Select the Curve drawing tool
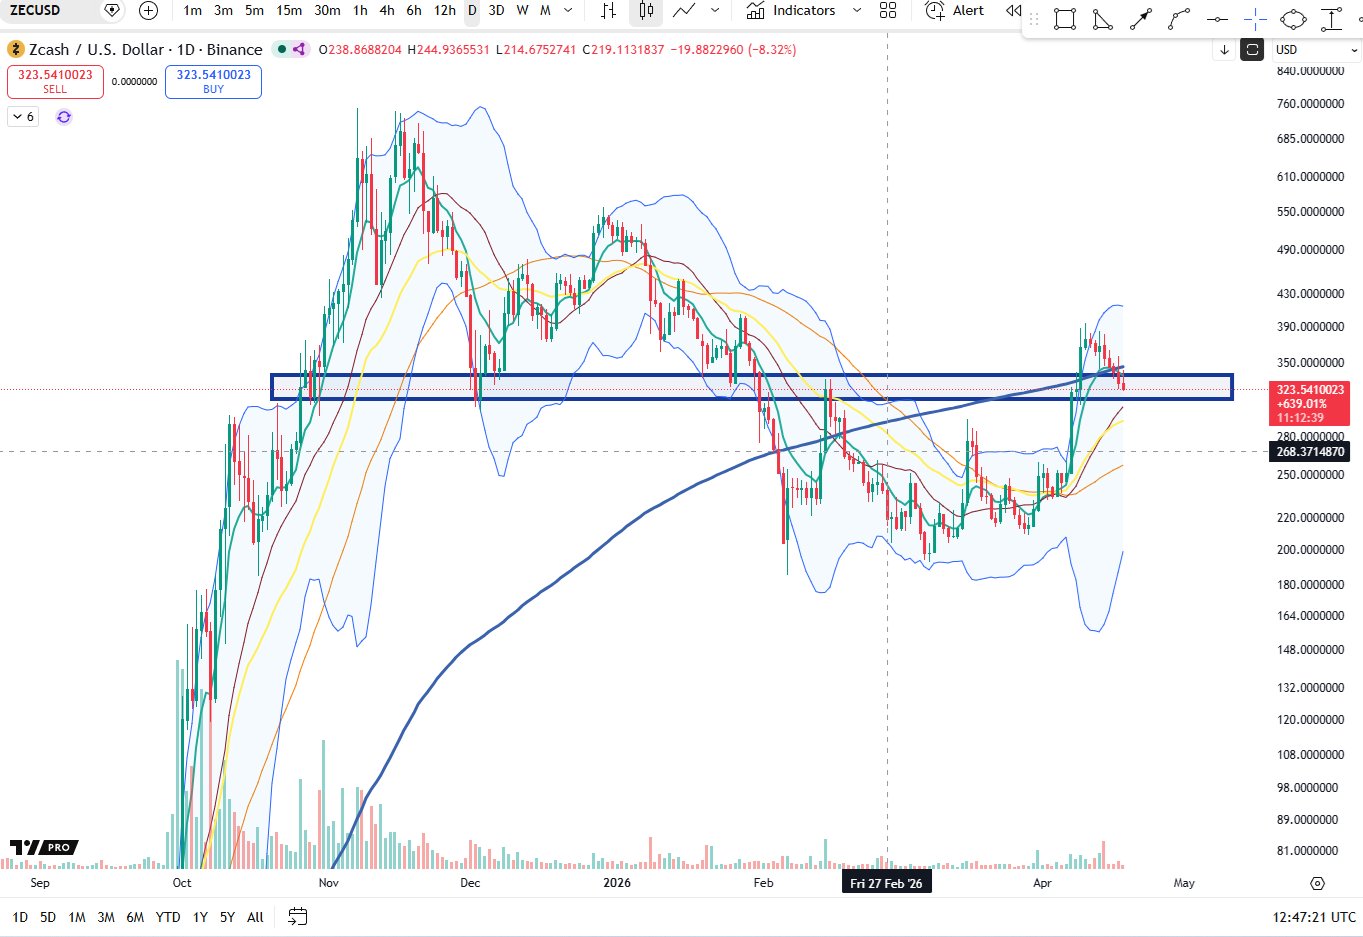Viewport: 1363px width, 937px height. (x=1179, y=19)
